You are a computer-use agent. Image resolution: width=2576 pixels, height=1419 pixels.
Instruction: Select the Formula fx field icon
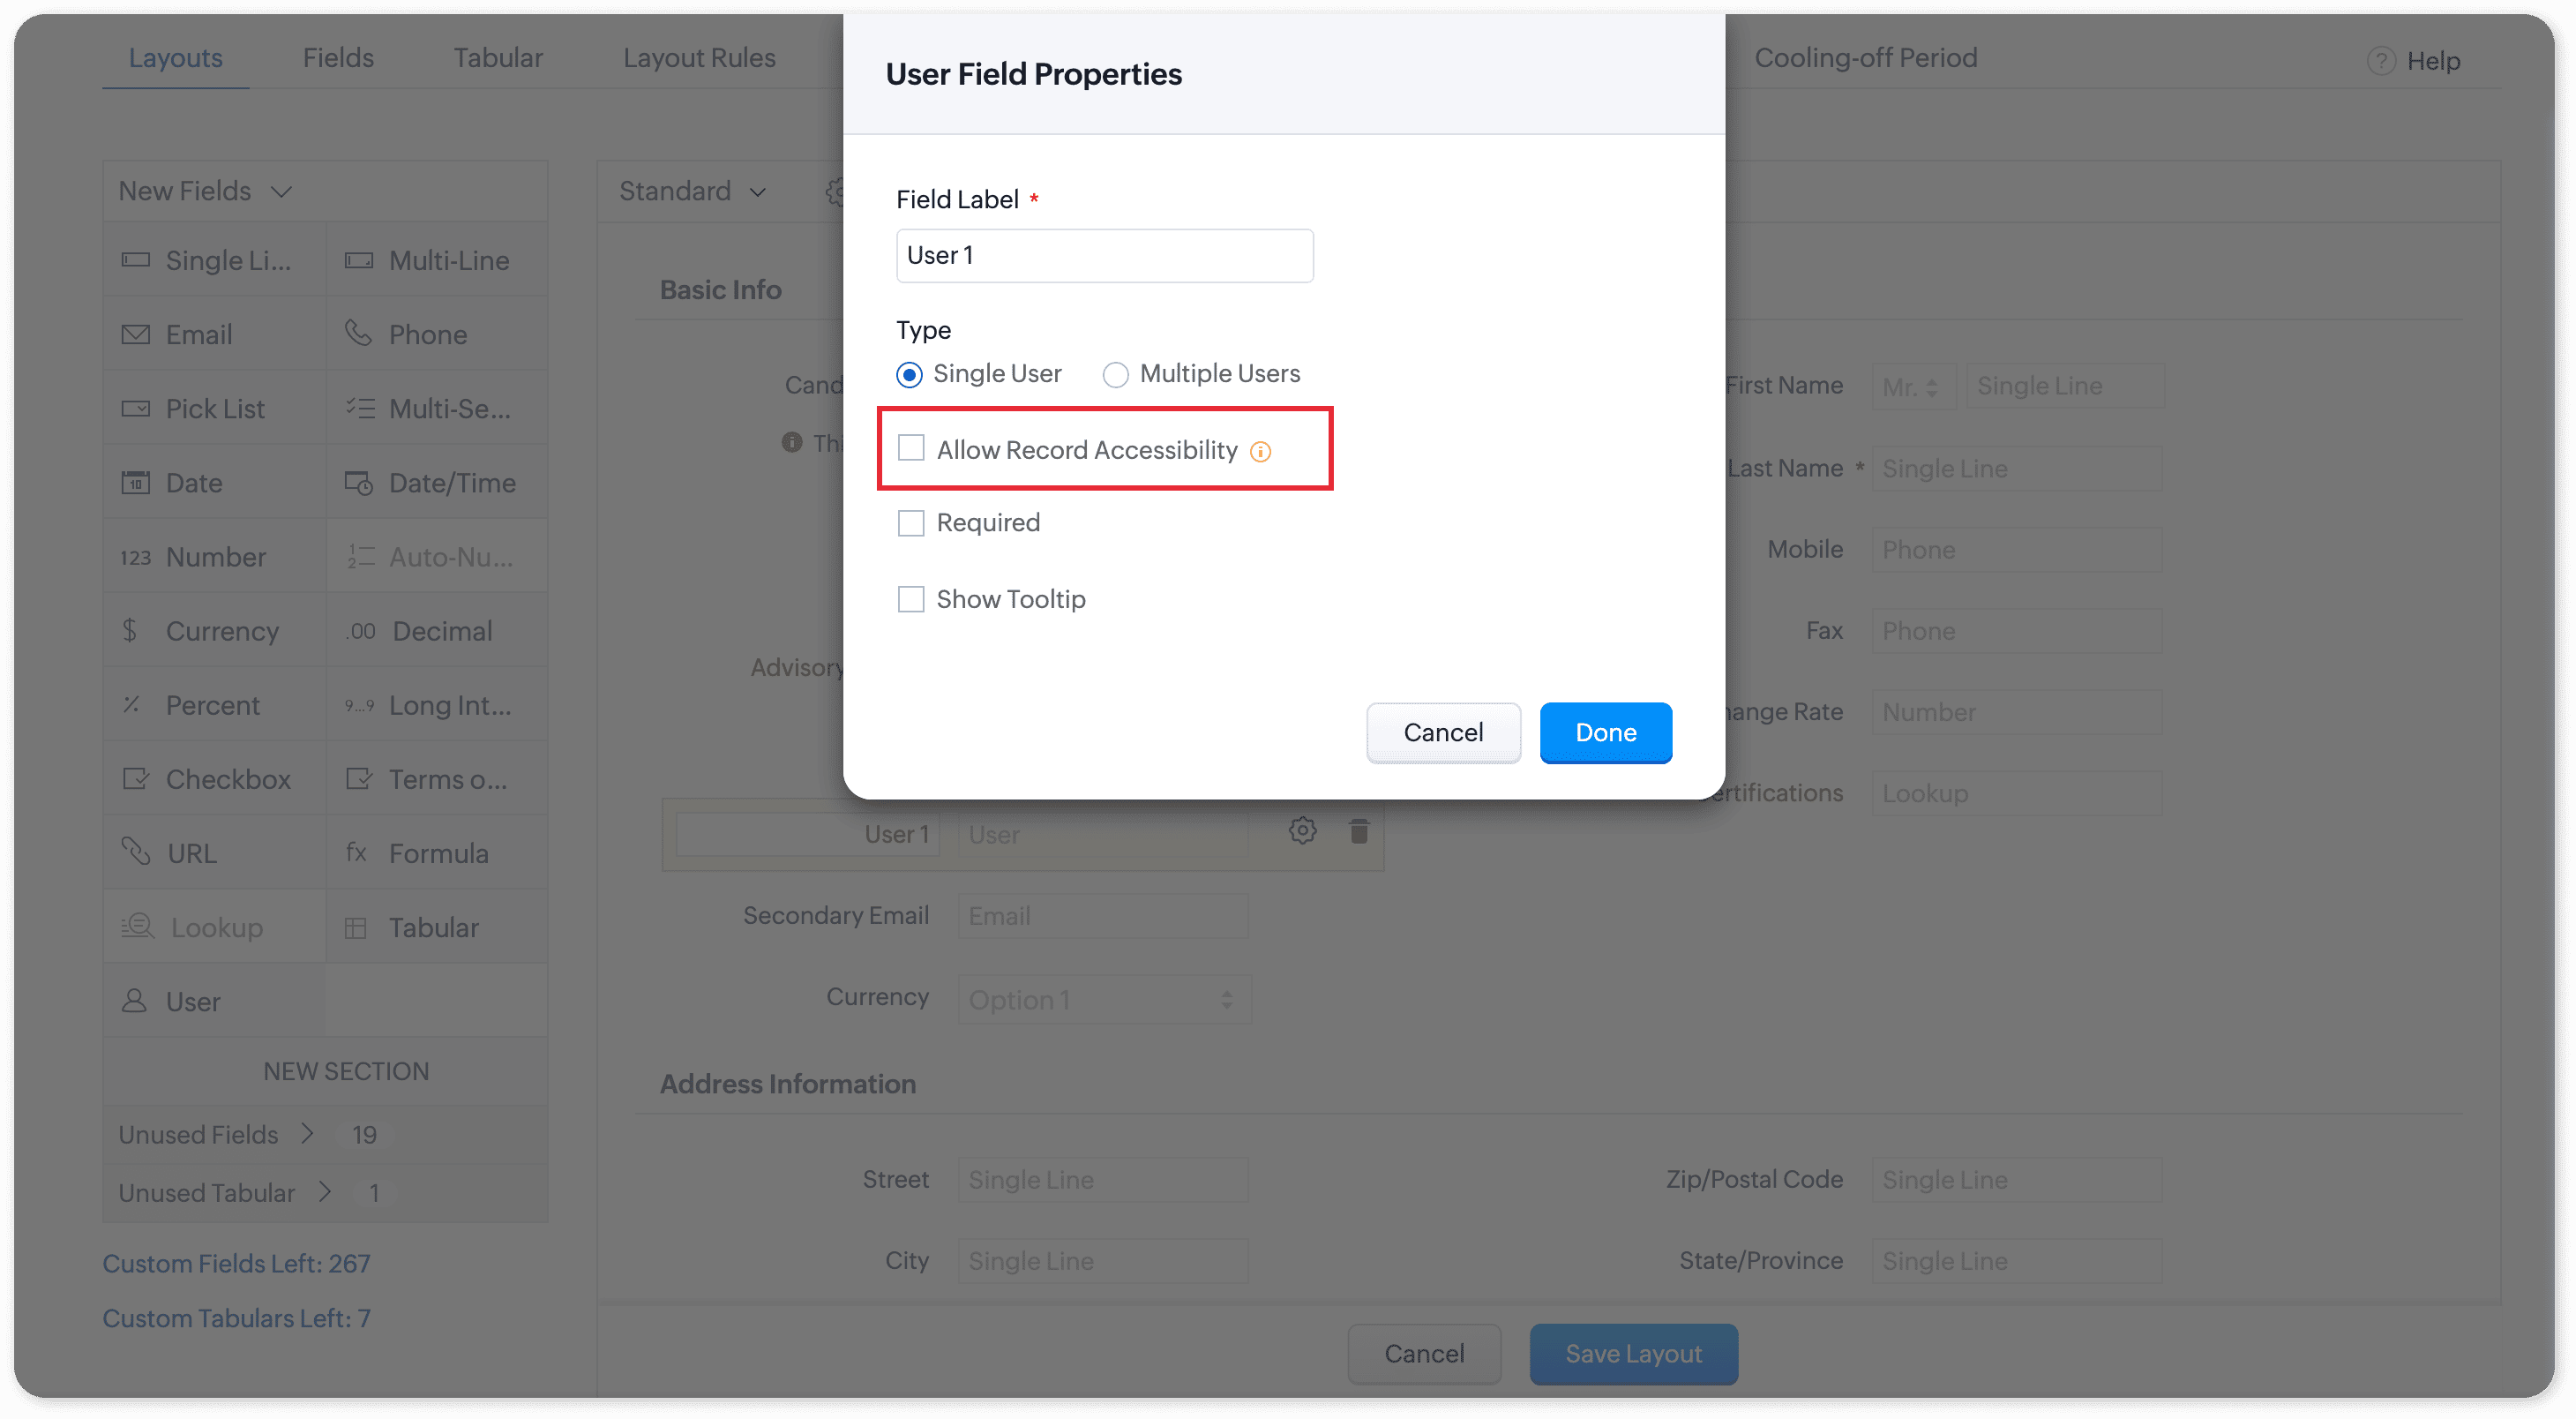pos(357,853)
